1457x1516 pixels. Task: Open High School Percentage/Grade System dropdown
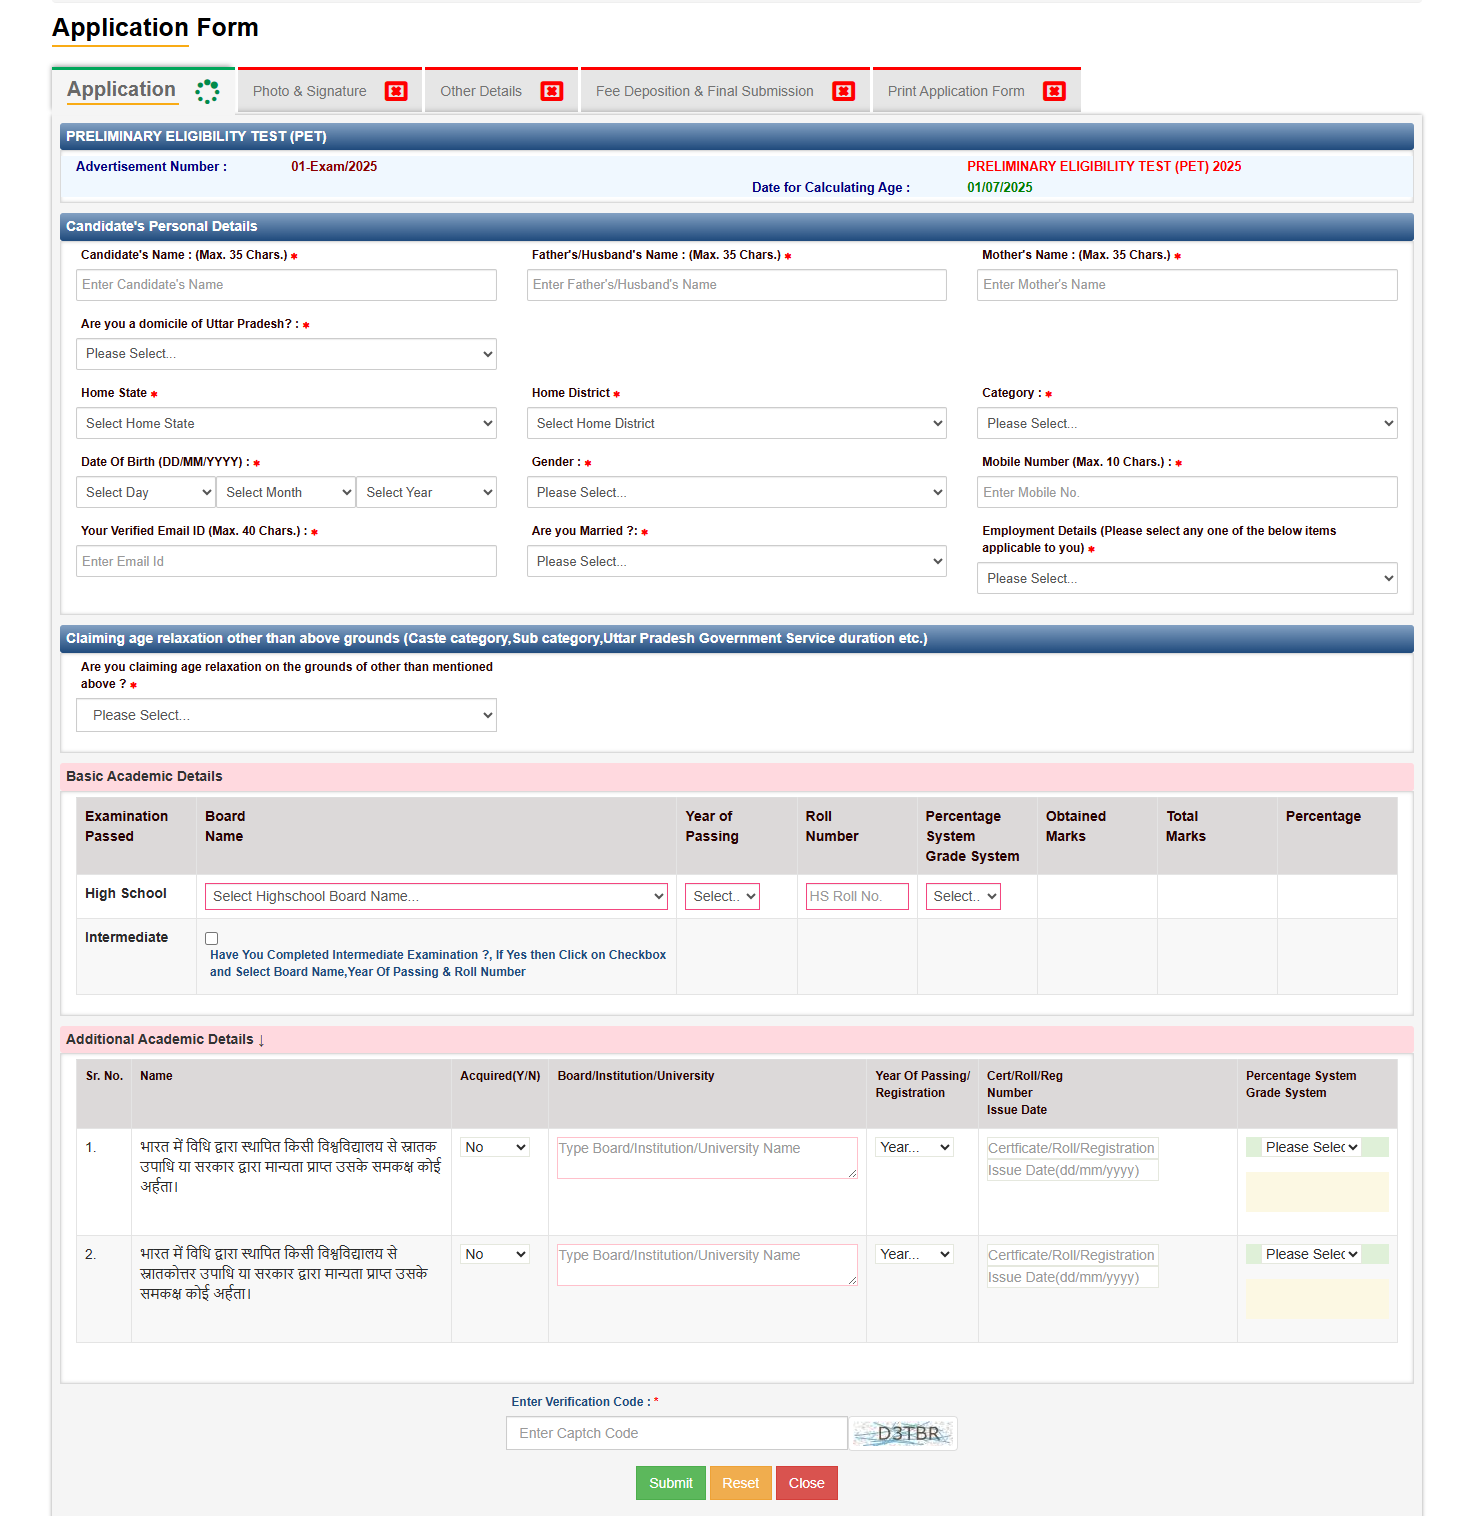[963, 896]
